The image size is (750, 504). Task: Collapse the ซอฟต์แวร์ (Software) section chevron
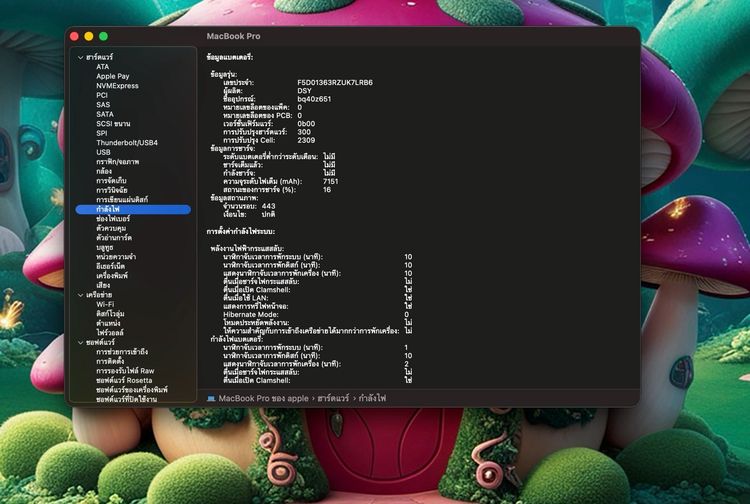coord(80,342)
